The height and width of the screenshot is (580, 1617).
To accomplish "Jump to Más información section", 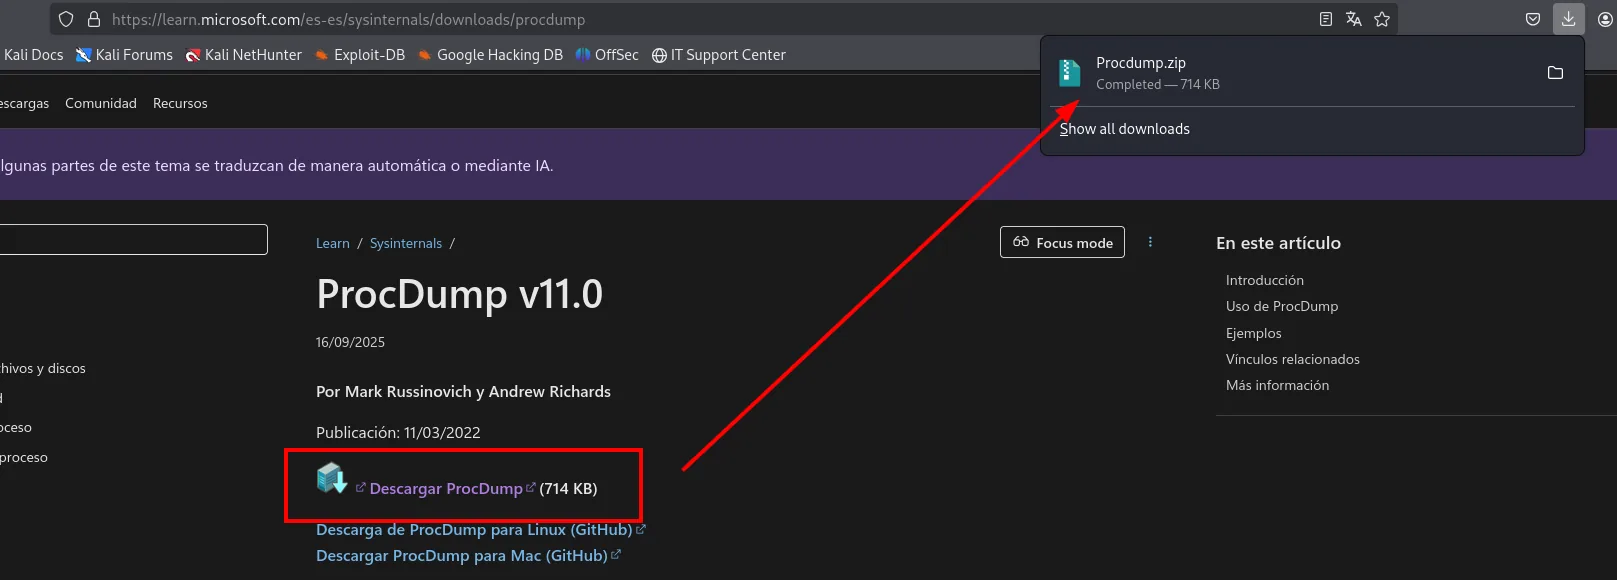I will 1278,385.
